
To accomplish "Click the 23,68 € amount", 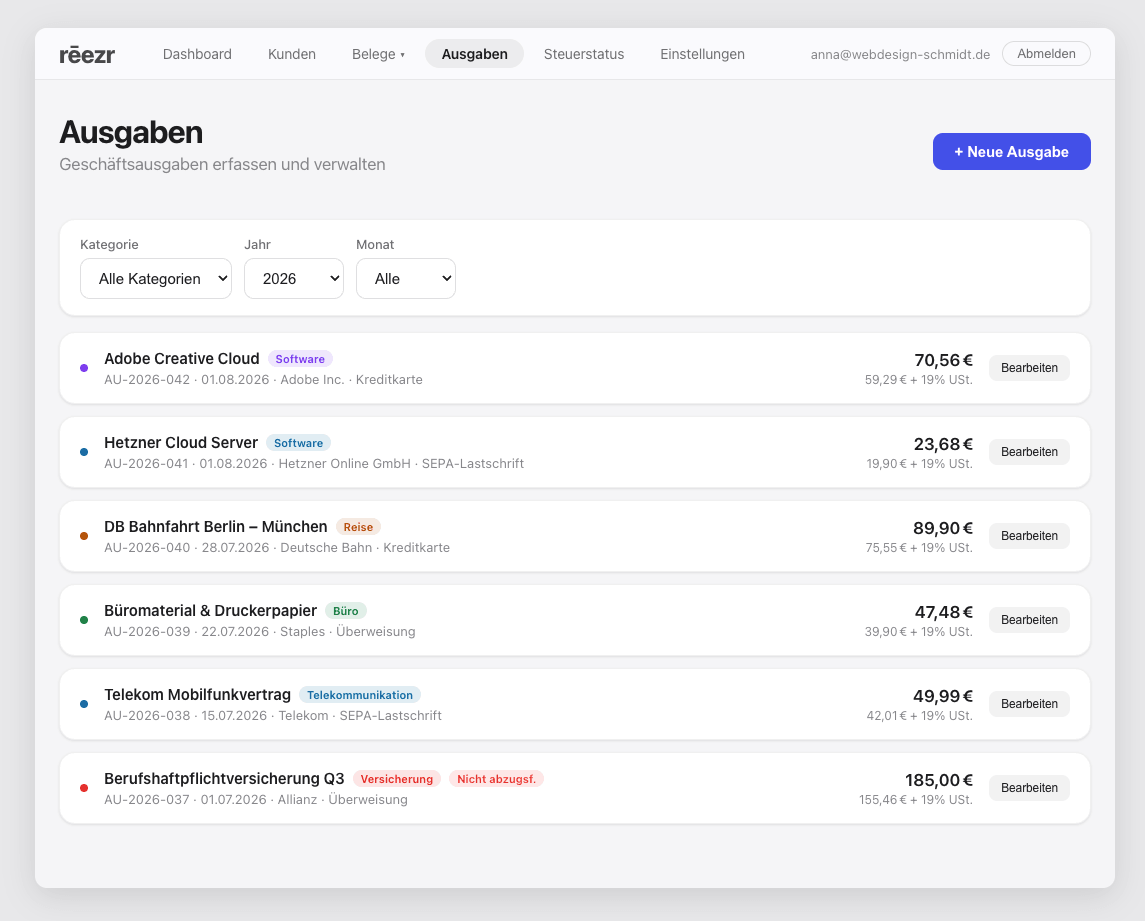I will coord(943,444).
